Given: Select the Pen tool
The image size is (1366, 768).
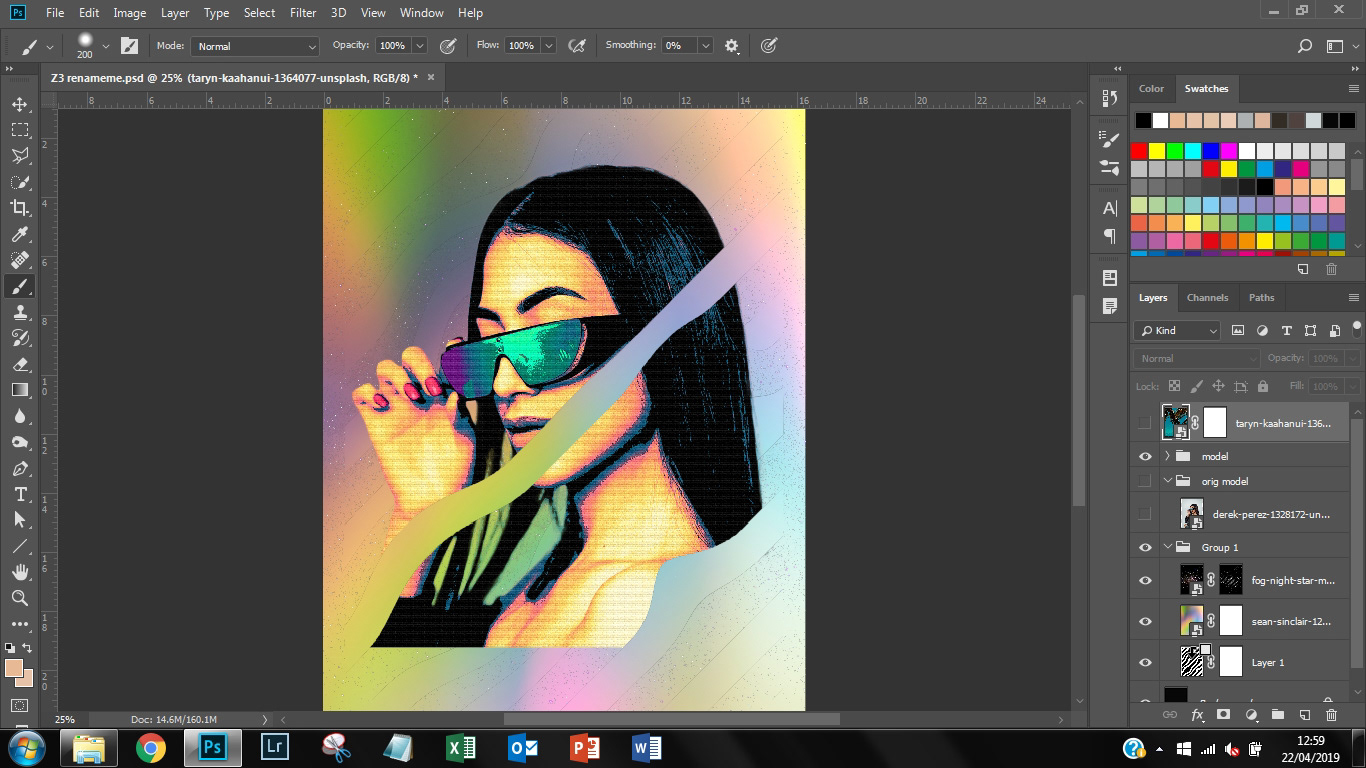Looking at the screenshot, I should pos(20,469).
